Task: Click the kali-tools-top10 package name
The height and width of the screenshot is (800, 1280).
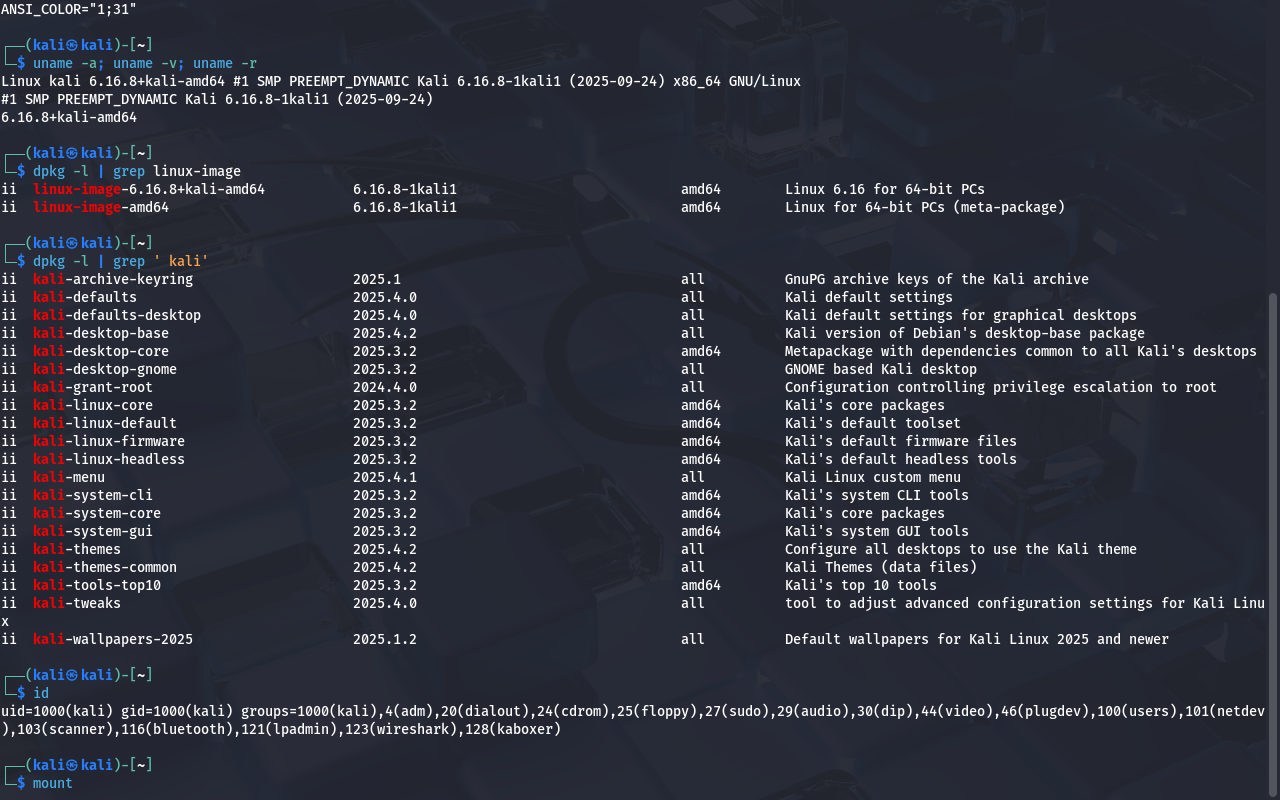Action: coord(96,585)
